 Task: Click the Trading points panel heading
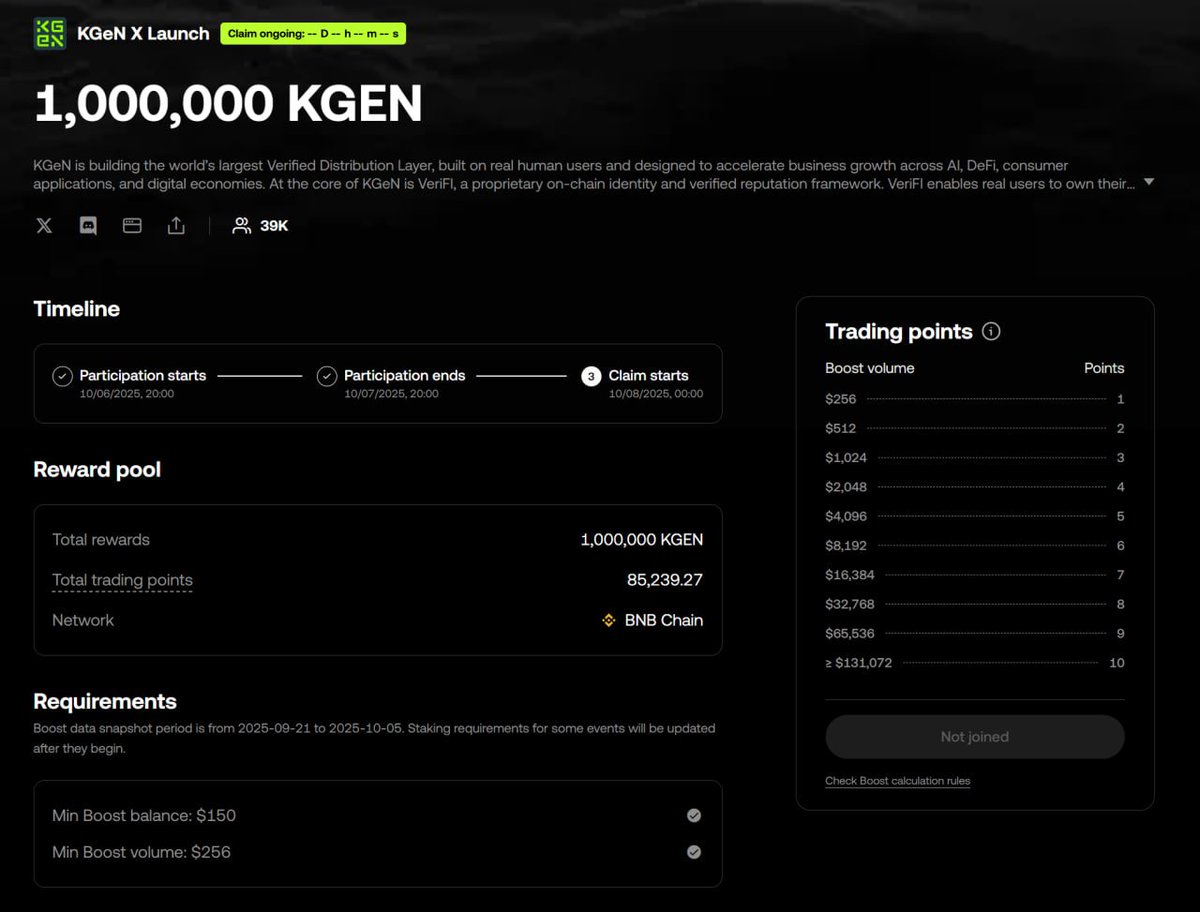click(899, 331)
